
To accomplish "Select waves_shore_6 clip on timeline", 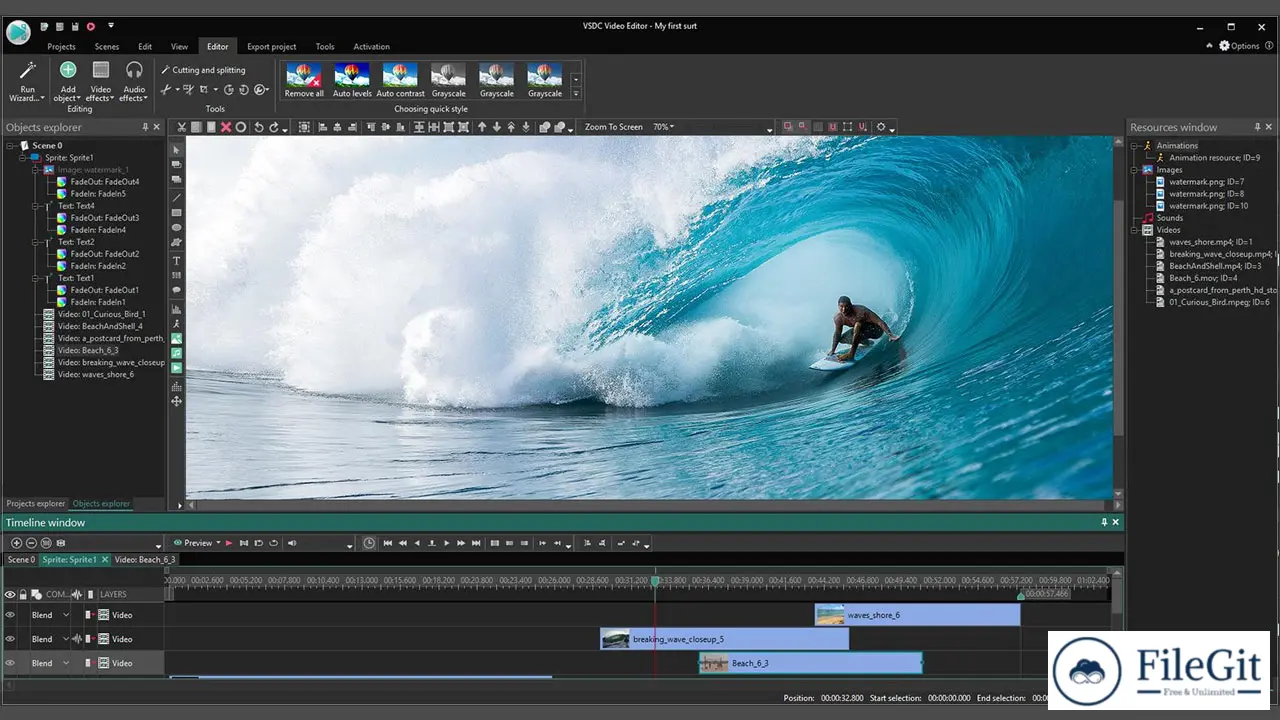I will click(917, 615).
